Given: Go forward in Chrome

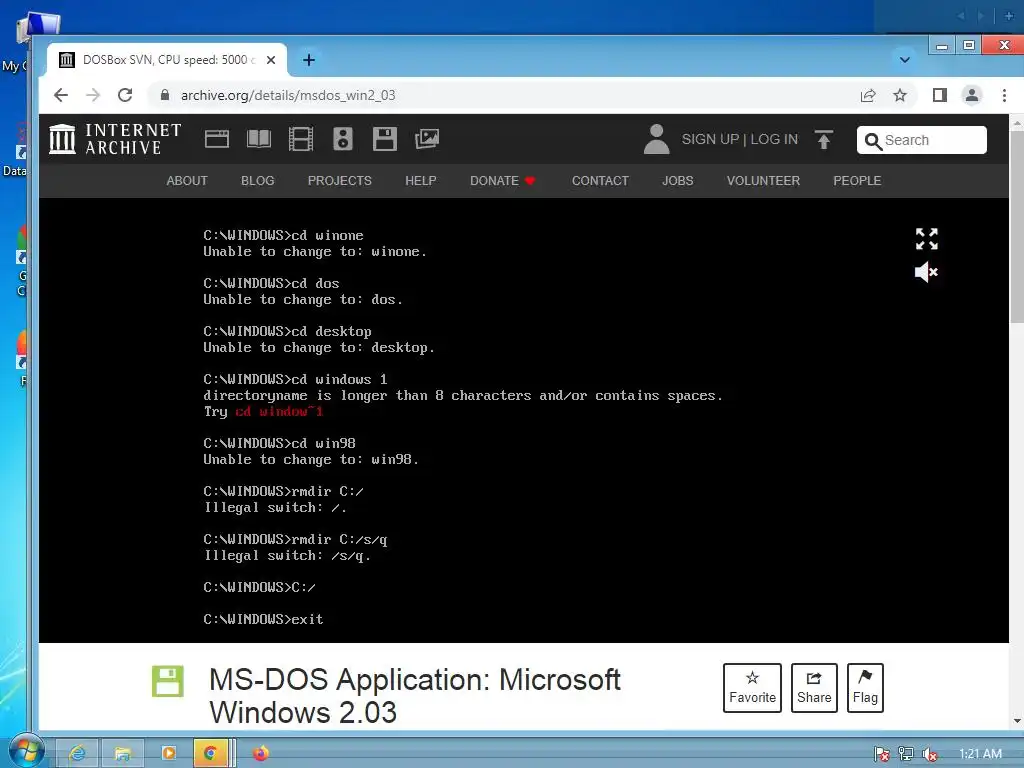Looking at the screenshot, I should click(93, 95).
